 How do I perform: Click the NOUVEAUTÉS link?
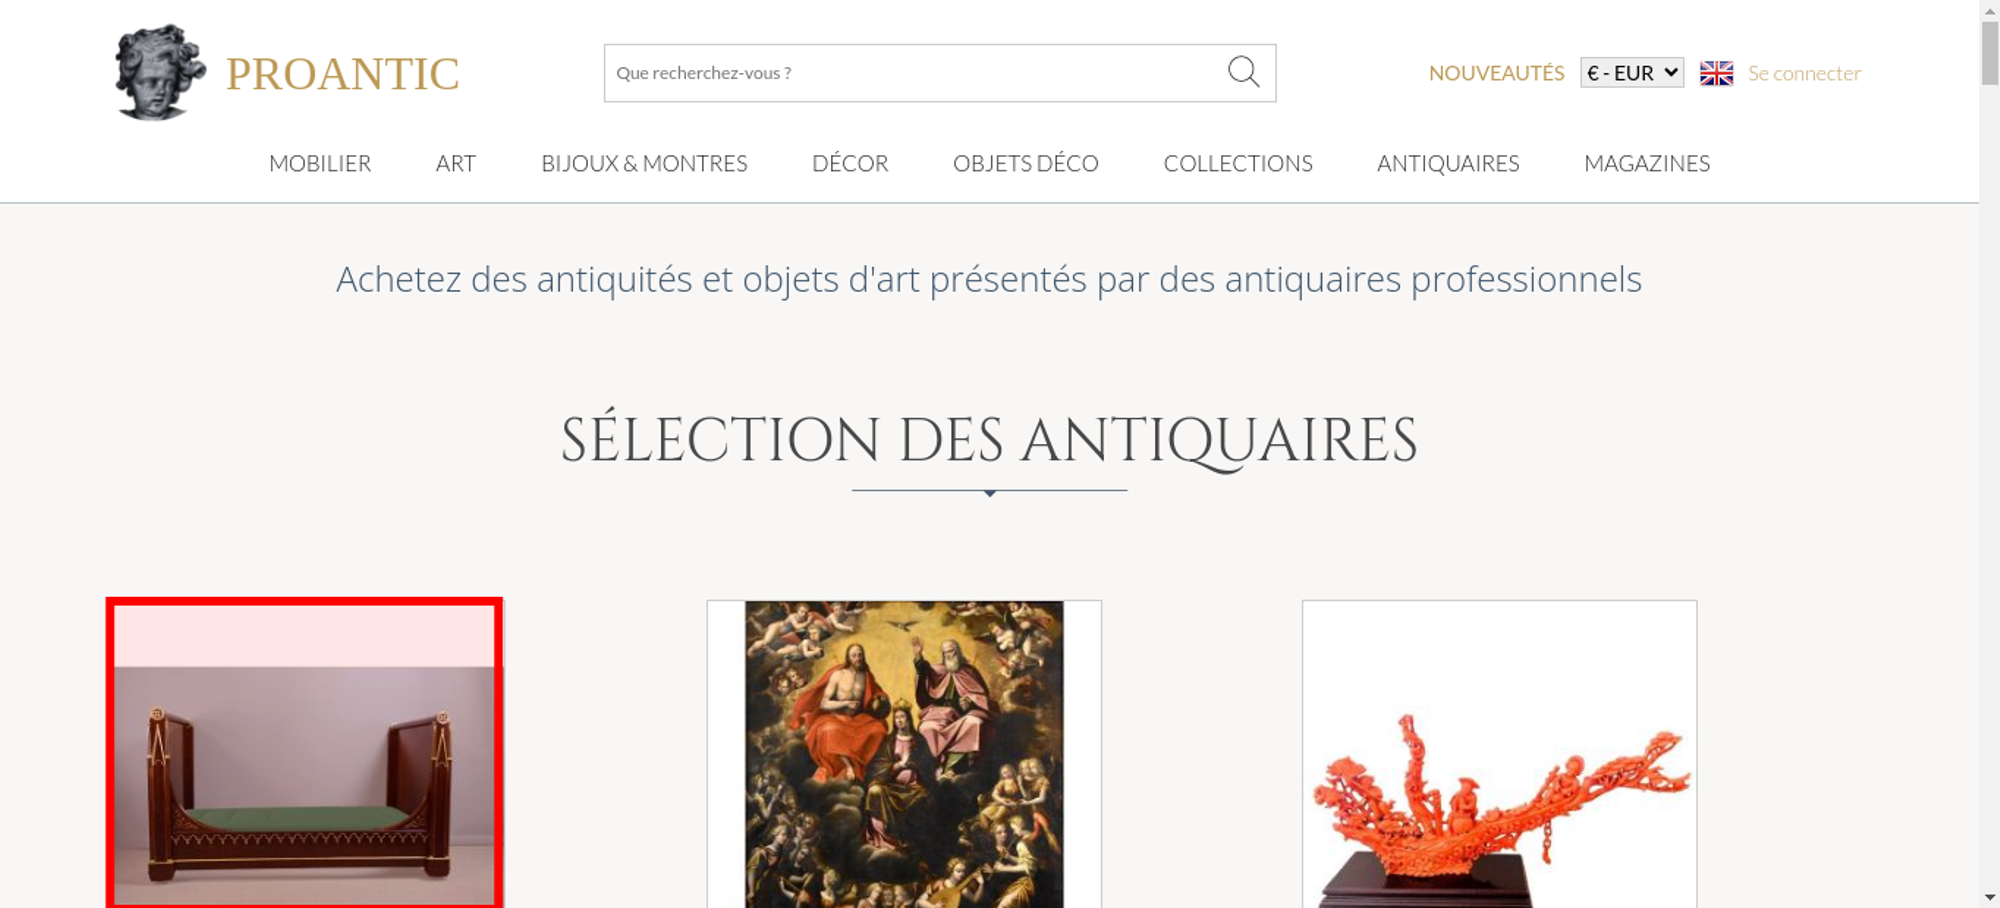(x=1496, y=73)
